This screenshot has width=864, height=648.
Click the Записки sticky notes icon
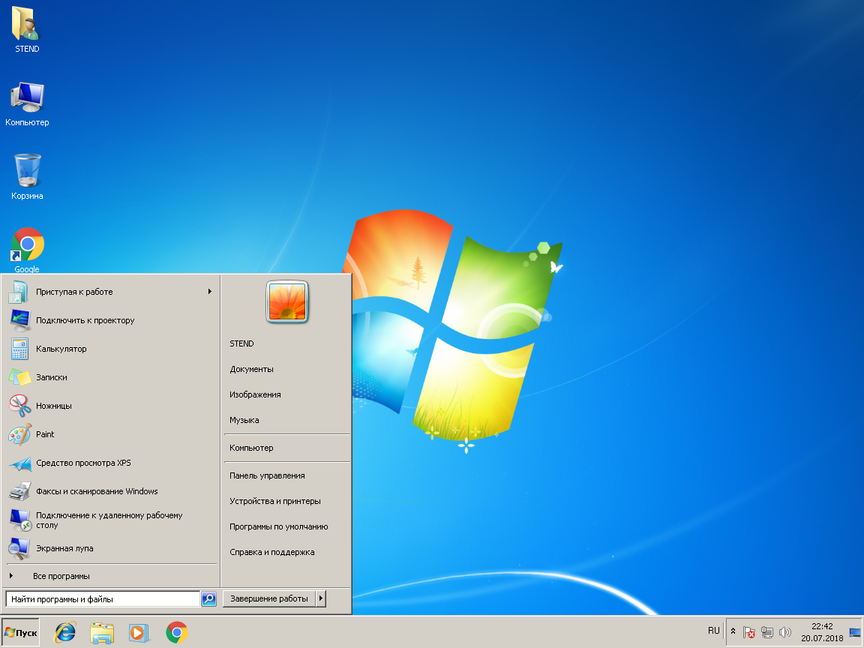click(x=20, y=377)
